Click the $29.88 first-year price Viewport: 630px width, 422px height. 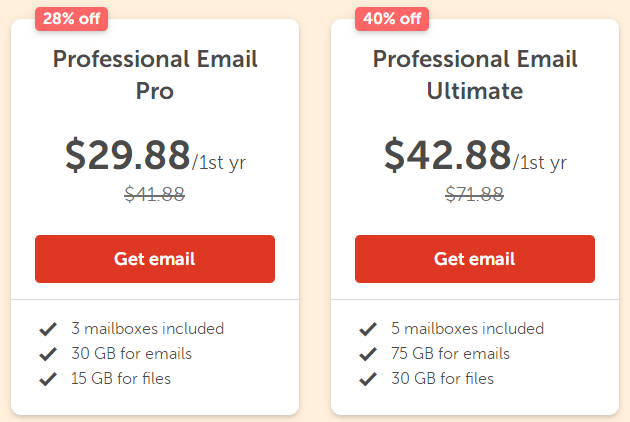[x=128, y=154]
